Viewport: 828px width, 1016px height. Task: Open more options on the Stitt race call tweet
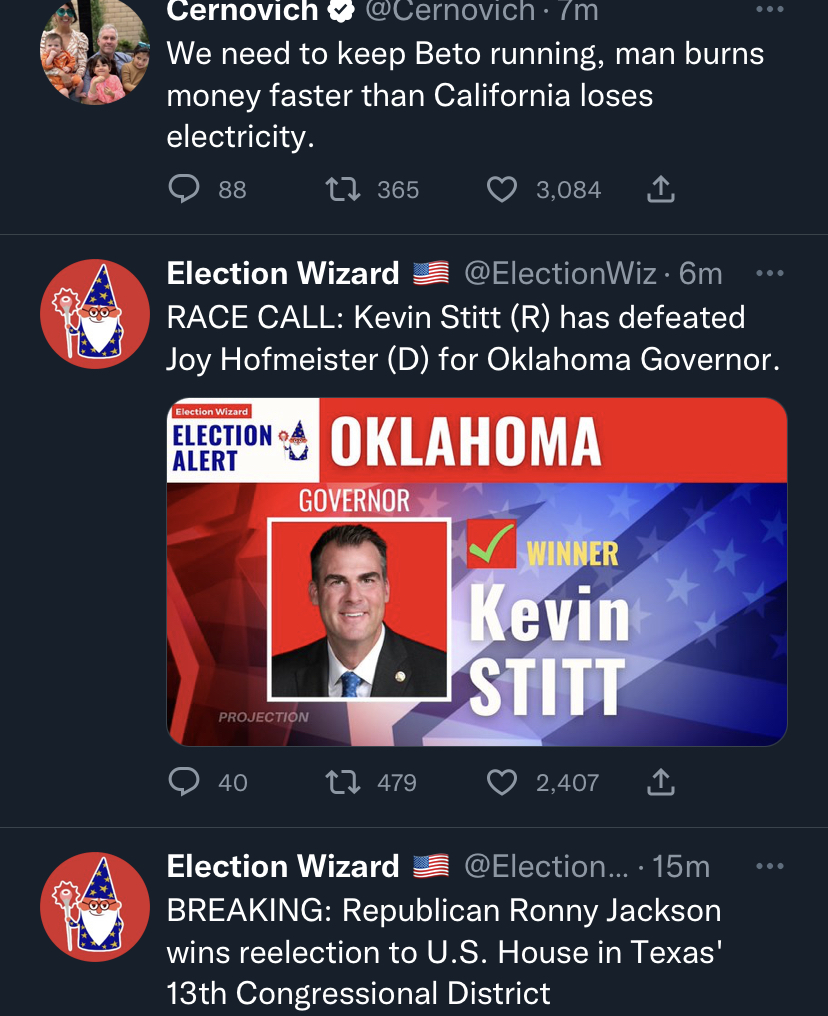[x=770, y=273]
